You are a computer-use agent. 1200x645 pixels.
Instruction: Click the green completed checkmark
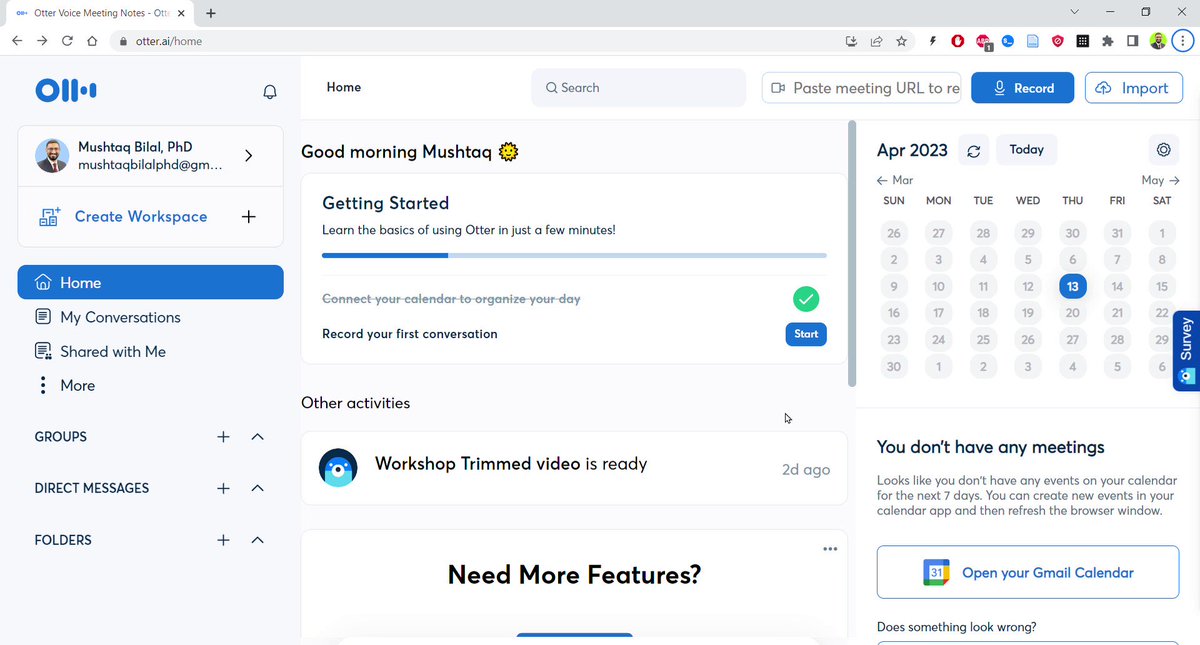point(806,298)
